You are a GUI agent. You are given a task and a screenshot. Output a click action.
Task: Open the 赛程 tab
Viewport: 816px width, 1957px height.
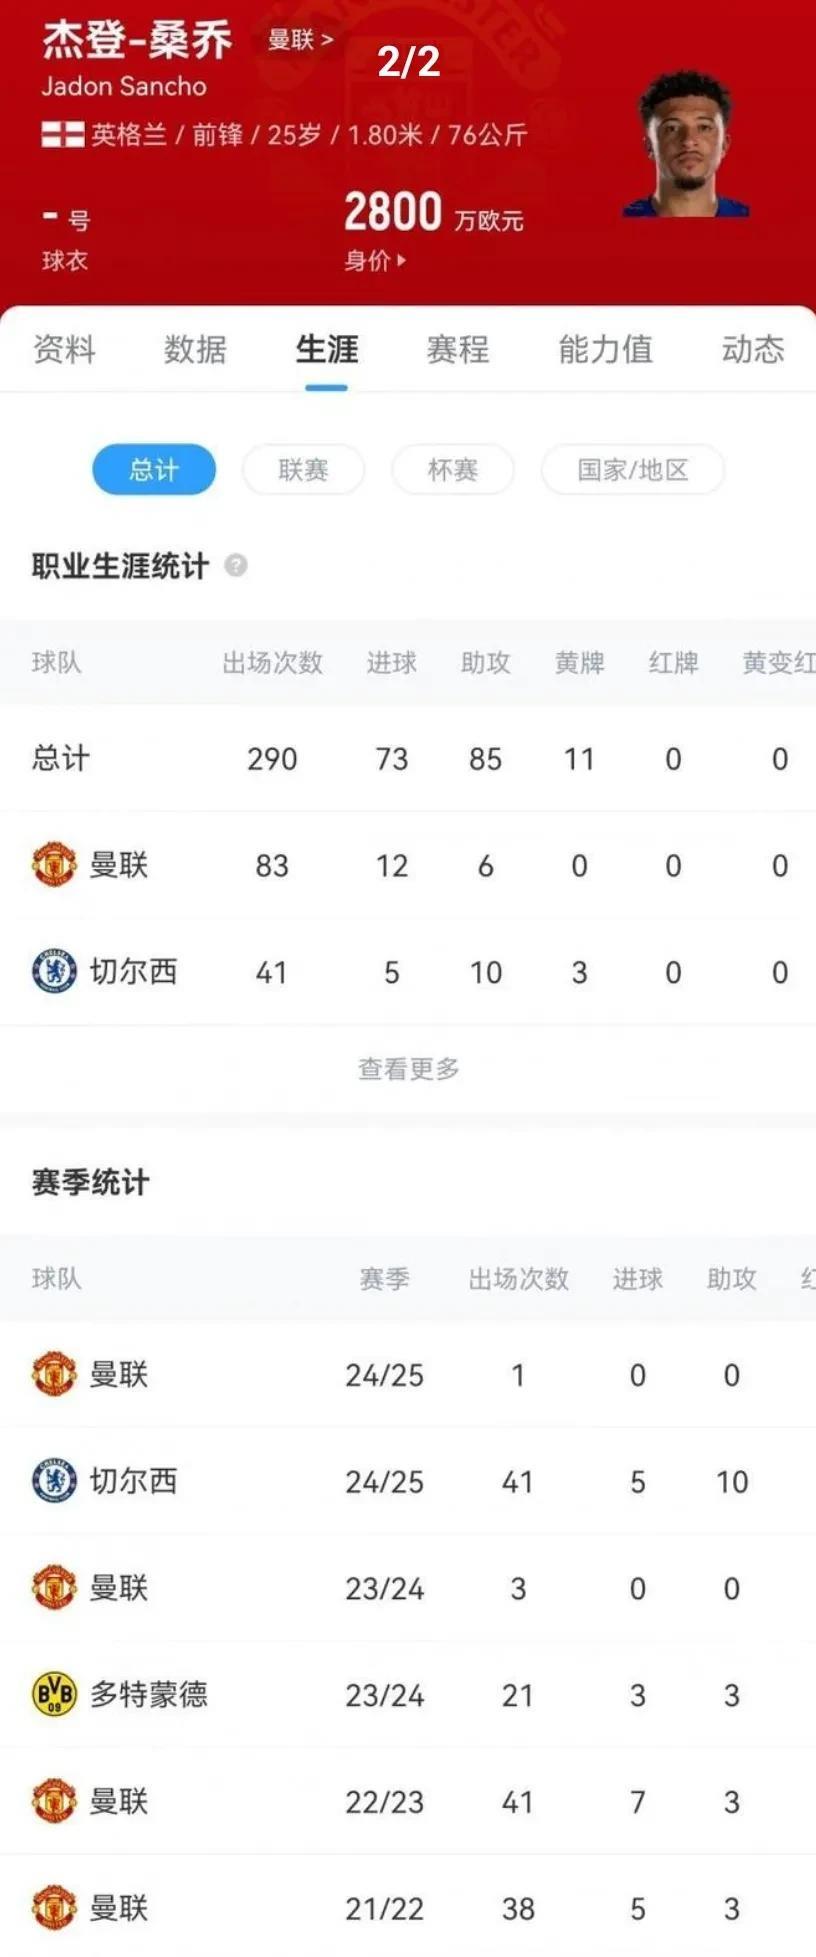(x=457, y=349)
